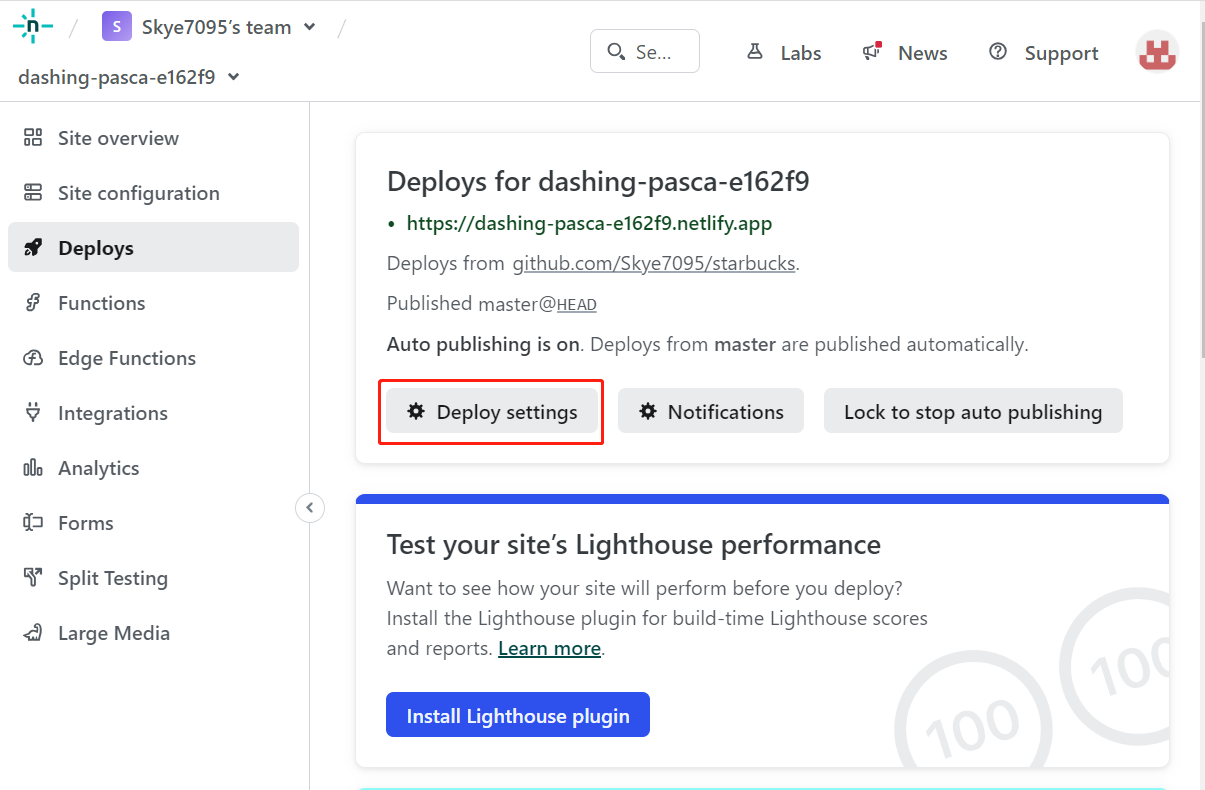Image resolution: width=1205 pixels, height=790 pixels.
Task: Click the Netlify logo icon
Action: 32,27
